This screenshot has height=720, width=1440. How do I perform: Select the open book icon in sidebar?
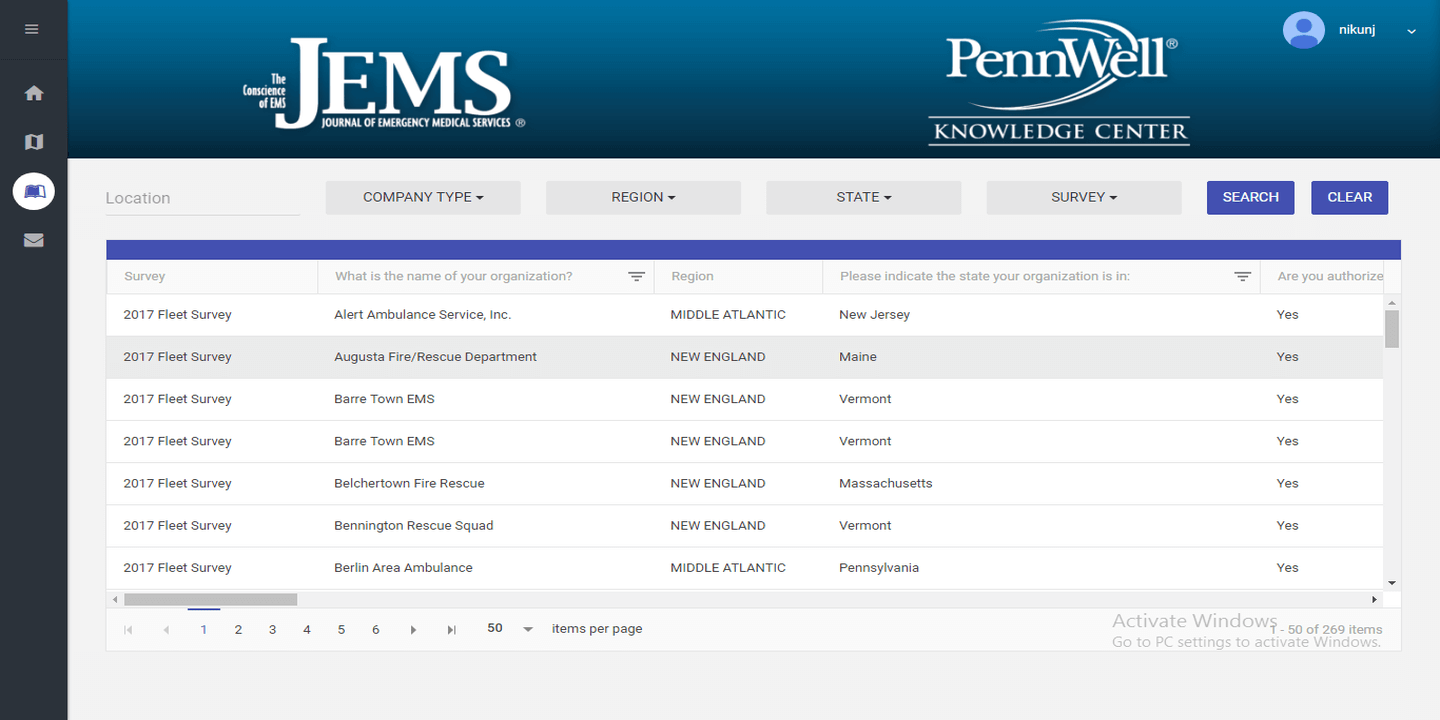[x=34, y=190]
